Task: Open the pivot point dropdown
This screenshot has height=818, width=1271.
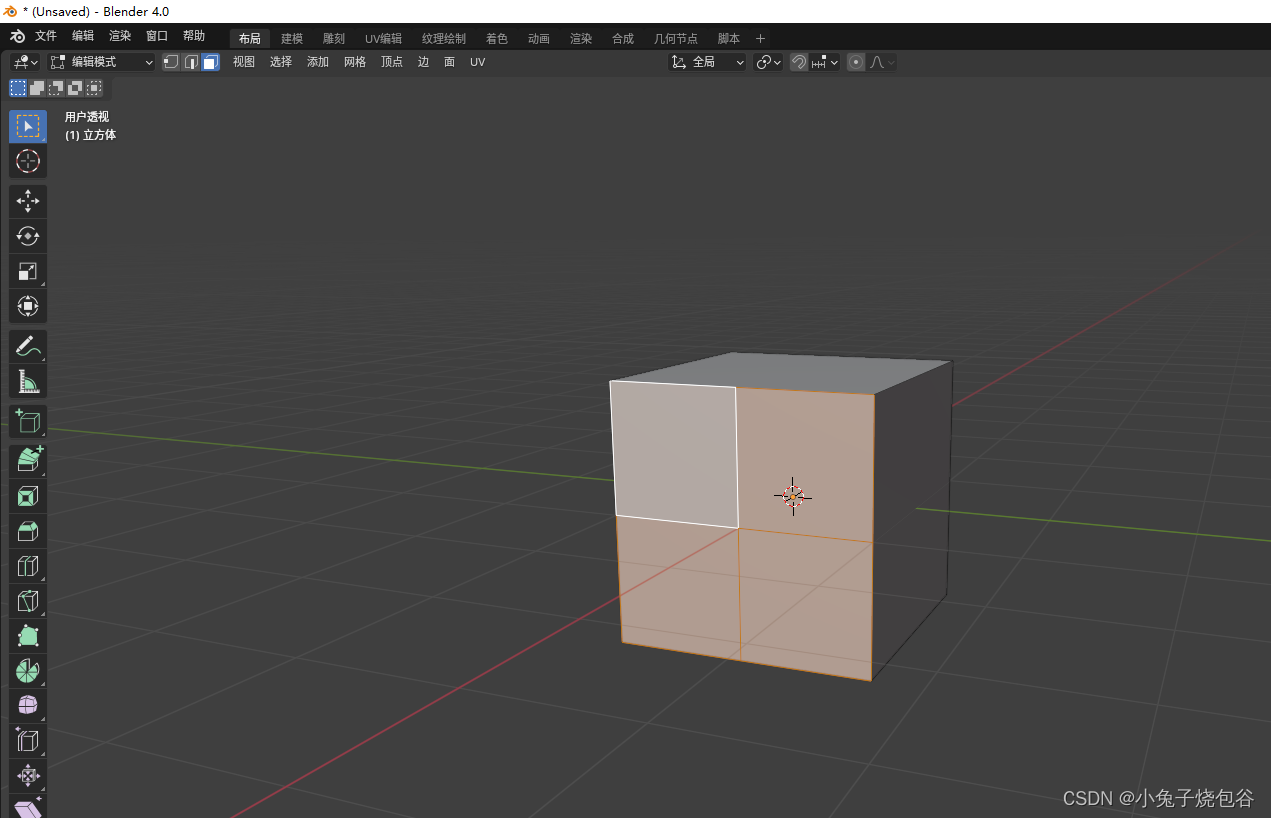Action: pos(769,62)
